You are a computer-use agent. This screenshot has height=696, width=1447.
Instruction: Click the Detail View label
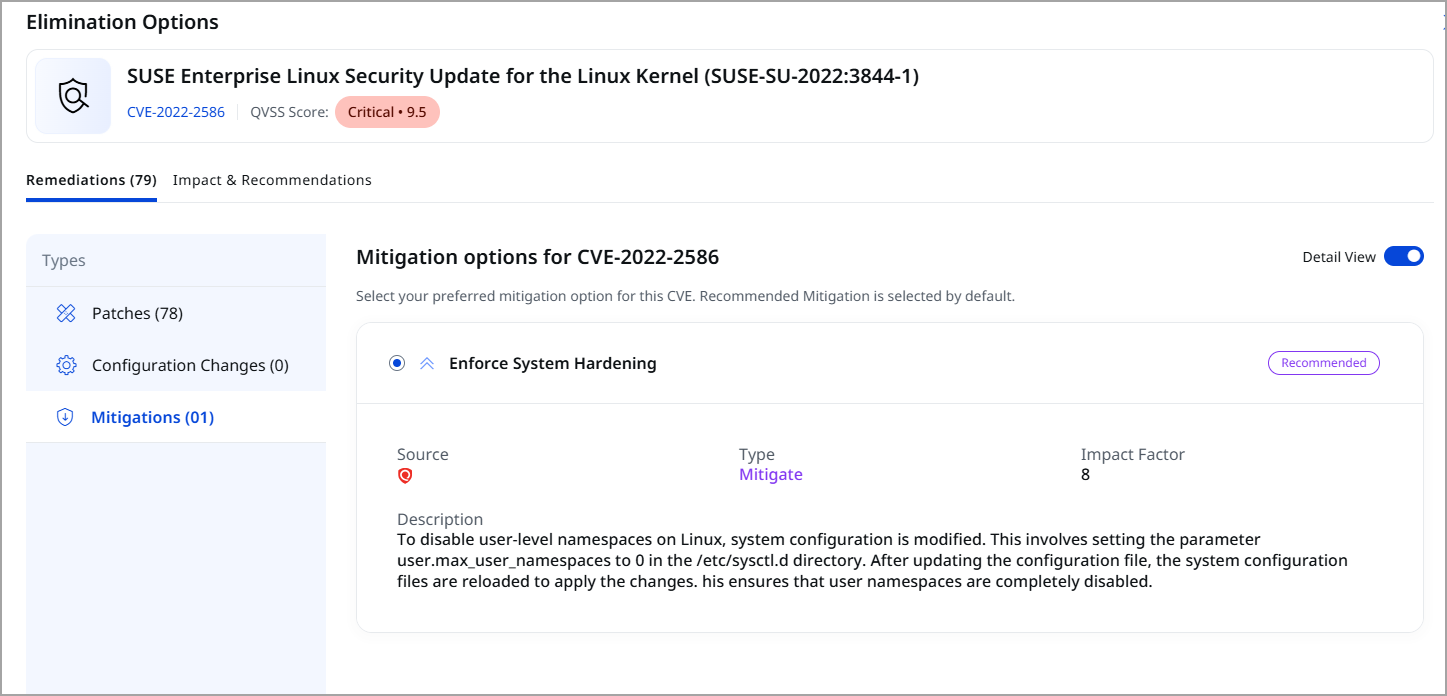click(1339, 257)
